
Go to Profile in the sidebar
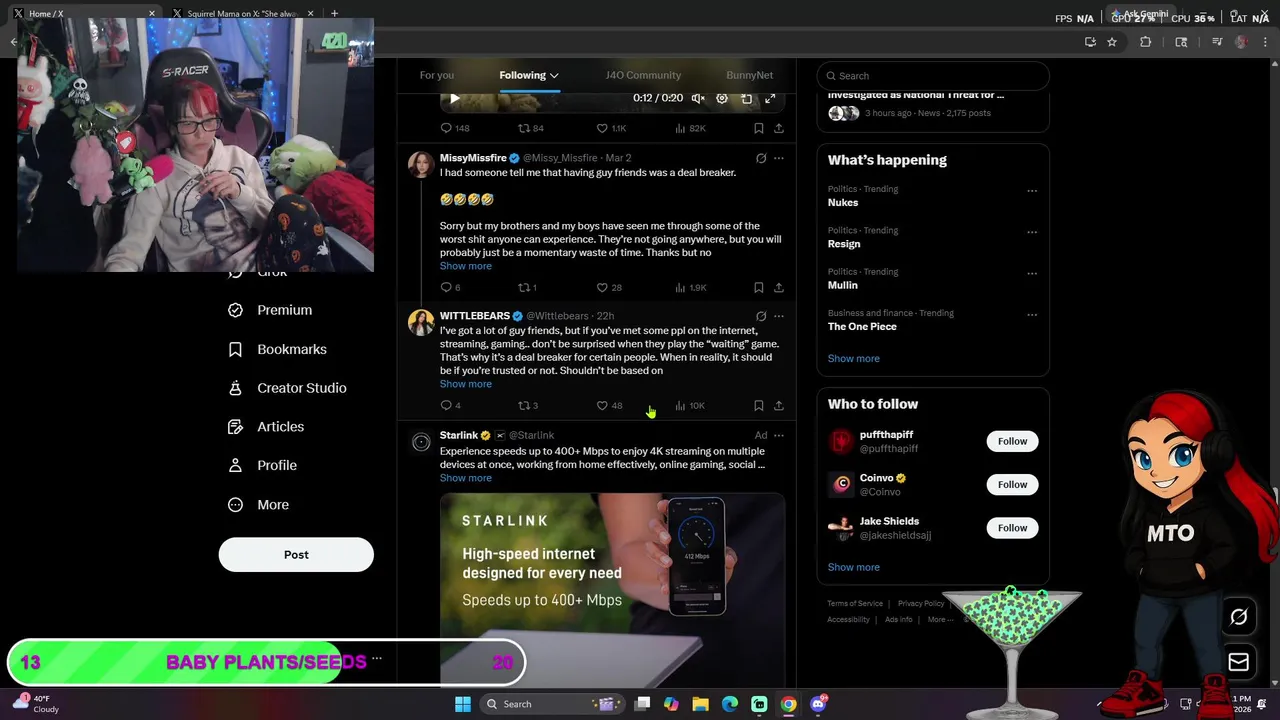[262, 465]
